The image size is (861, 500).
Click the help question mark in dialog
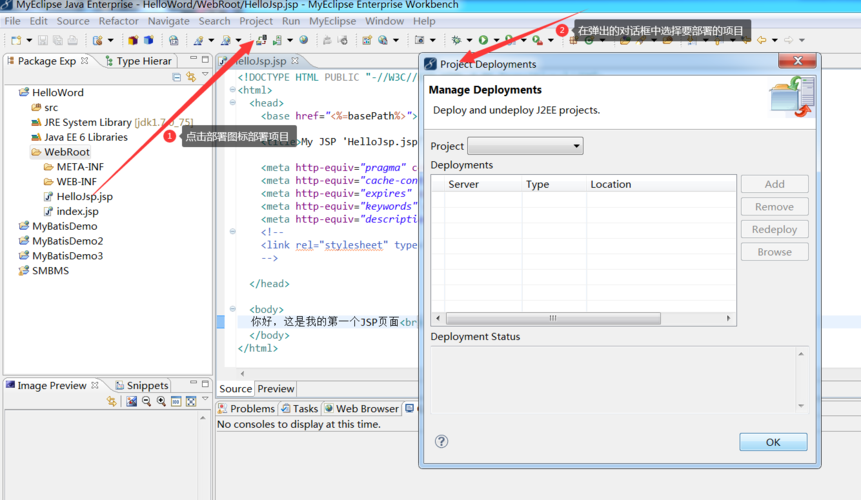441,441
